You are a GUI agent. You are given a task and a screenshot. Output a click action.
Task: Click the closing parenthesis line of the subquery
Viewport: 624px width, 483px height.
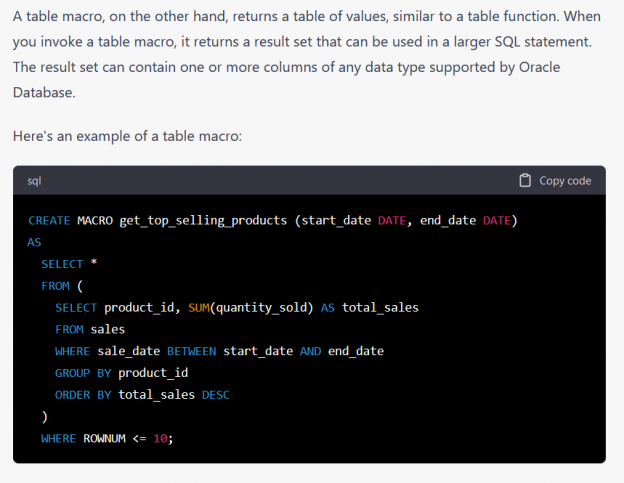(45, 417)
